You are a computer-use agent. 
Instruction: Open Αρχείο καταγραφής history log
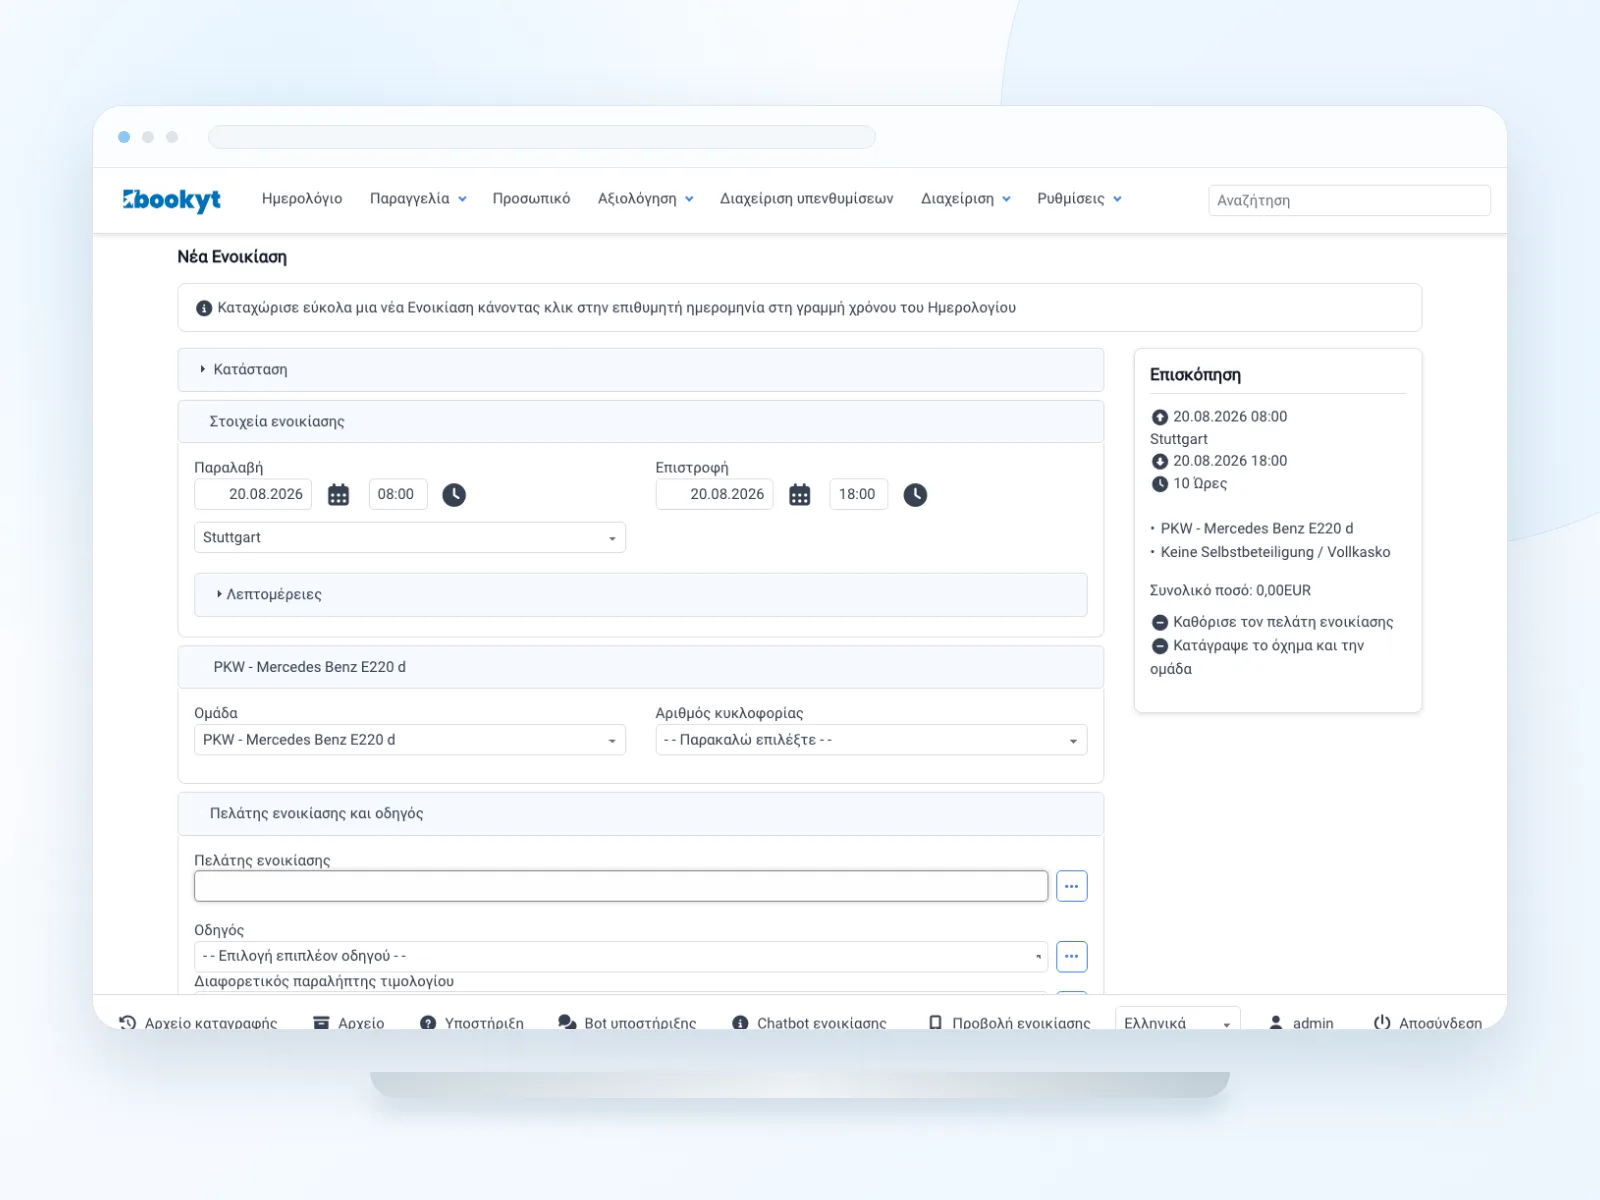tap(198, 1023)
